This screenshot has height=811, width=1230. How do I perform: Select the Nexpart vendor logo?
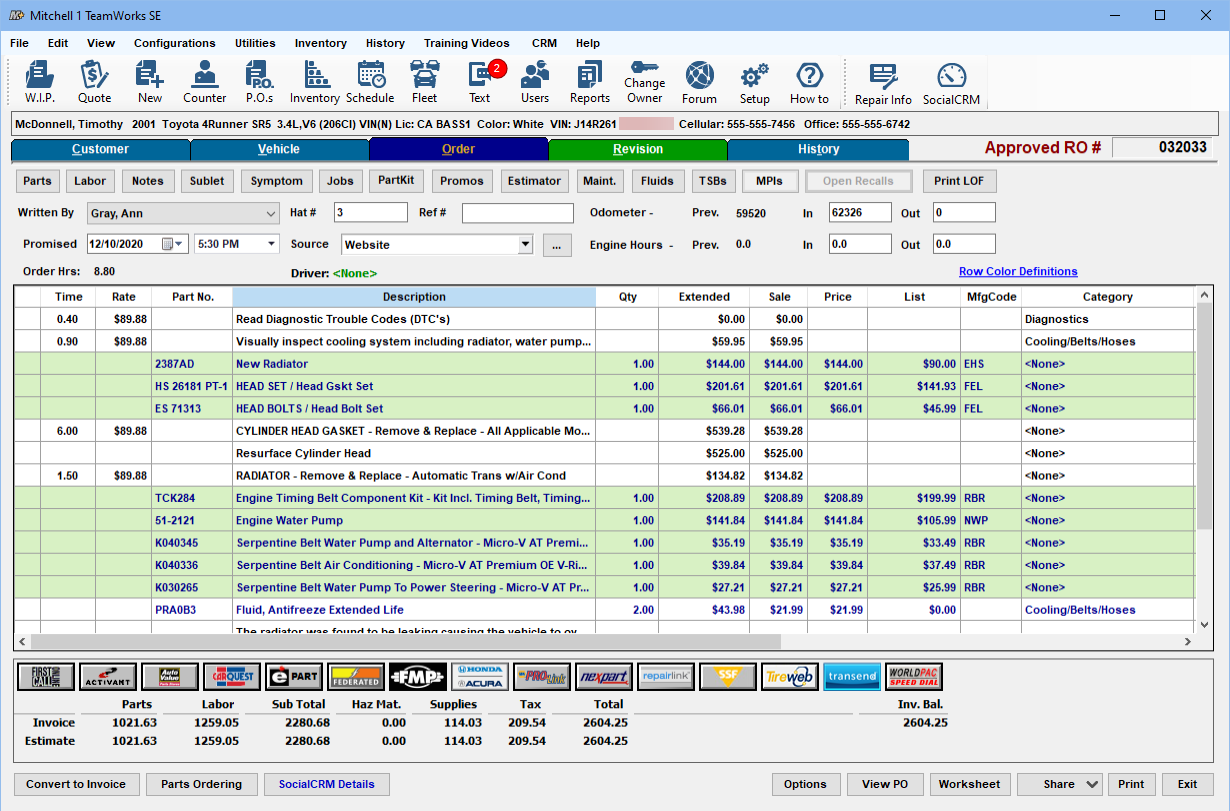tap(605, 676)
